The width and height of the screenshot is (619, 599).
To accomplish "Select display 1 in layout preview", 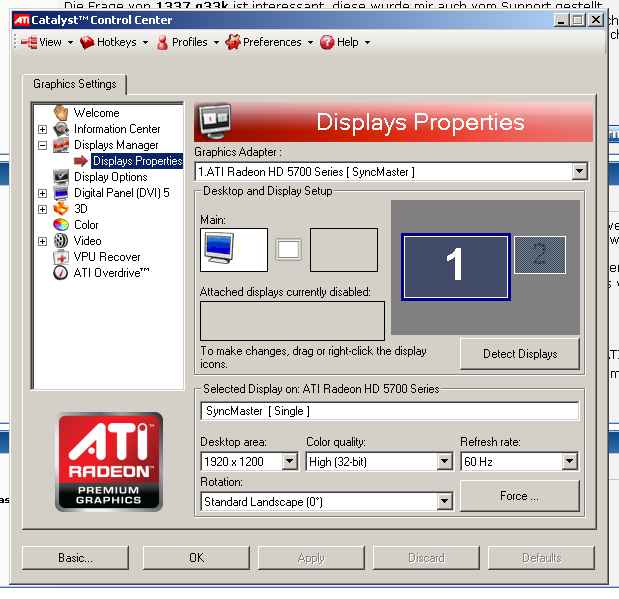I will pos(456,267).
